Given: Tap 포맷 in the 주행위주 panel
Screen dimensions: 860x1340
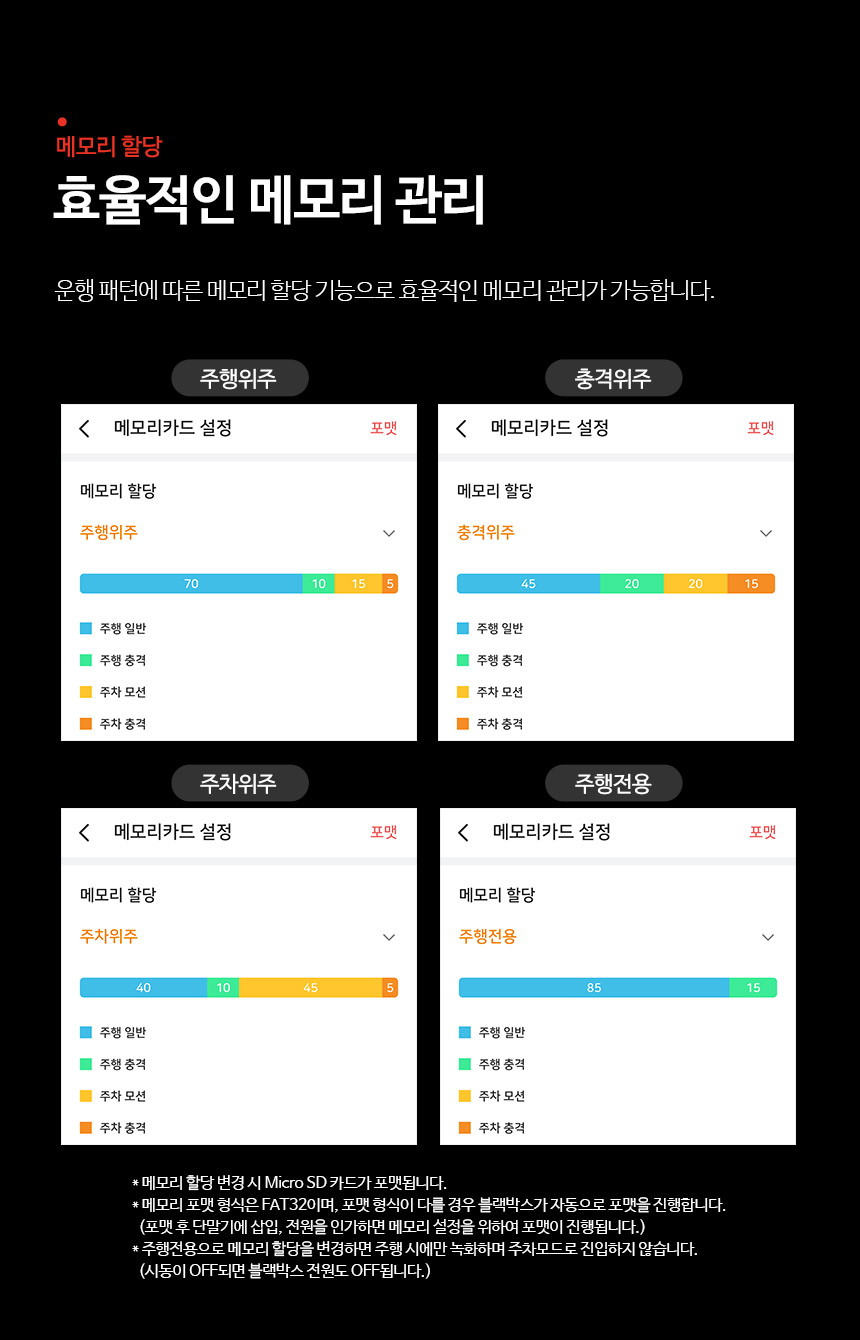Looking at the screenshot, I should pyautogui.click(x=384, y=428).
